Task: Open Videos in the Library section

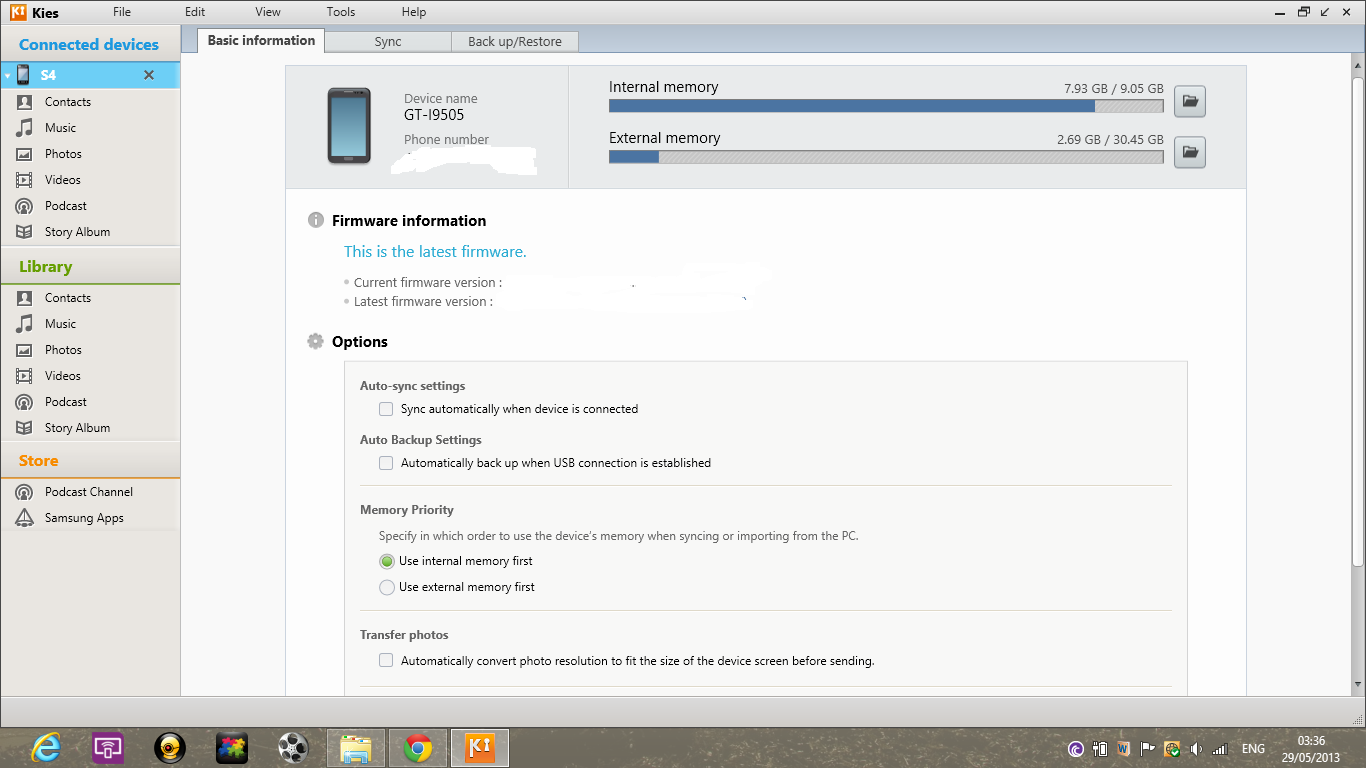Action: click(62, 376)
